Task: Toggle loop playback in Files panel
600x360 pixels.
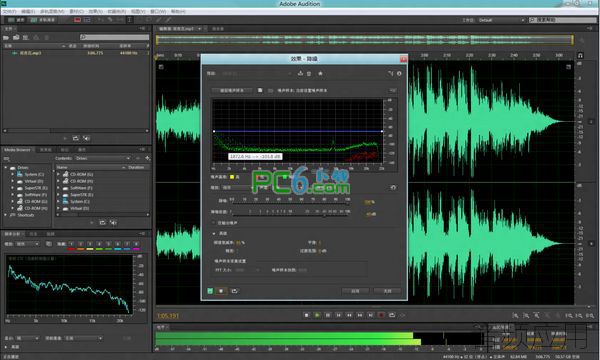Action: tap(75, 138)
